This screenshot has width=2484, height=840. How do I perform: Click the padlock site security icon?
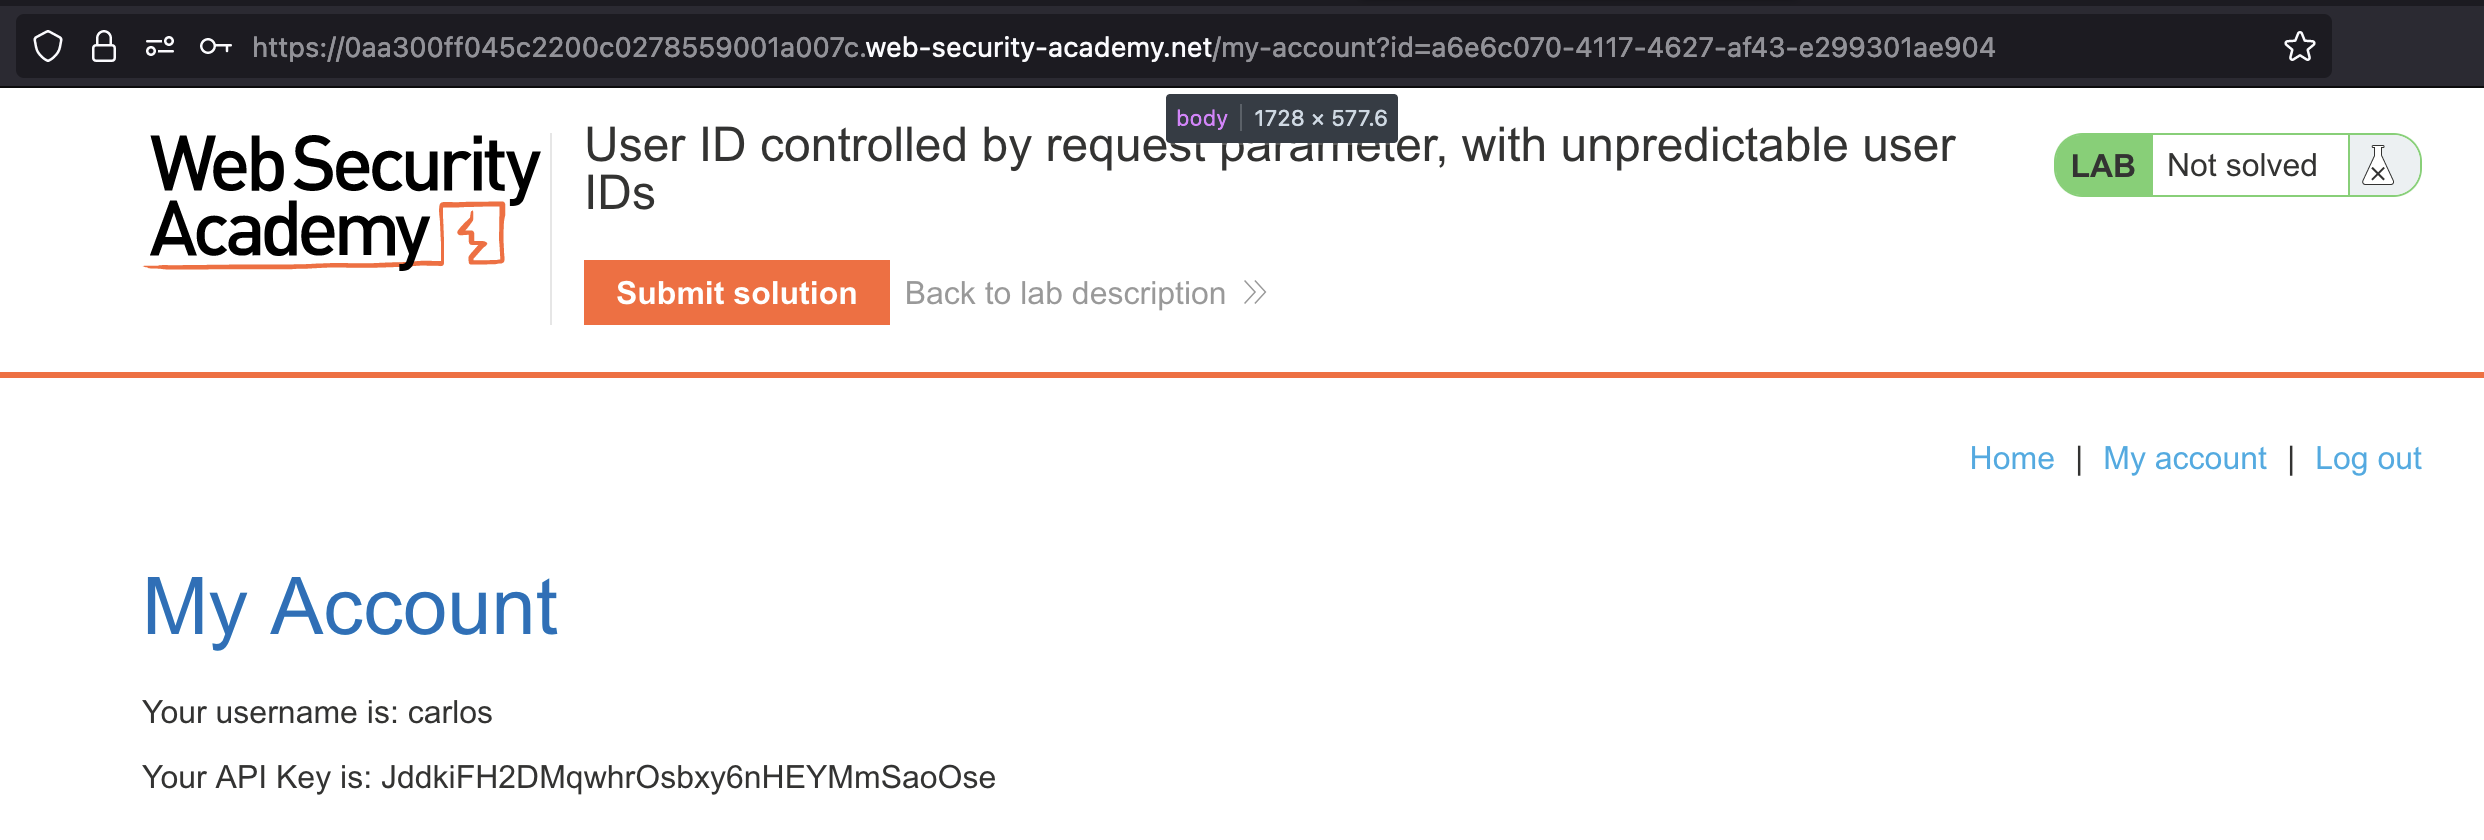(104, 47)
